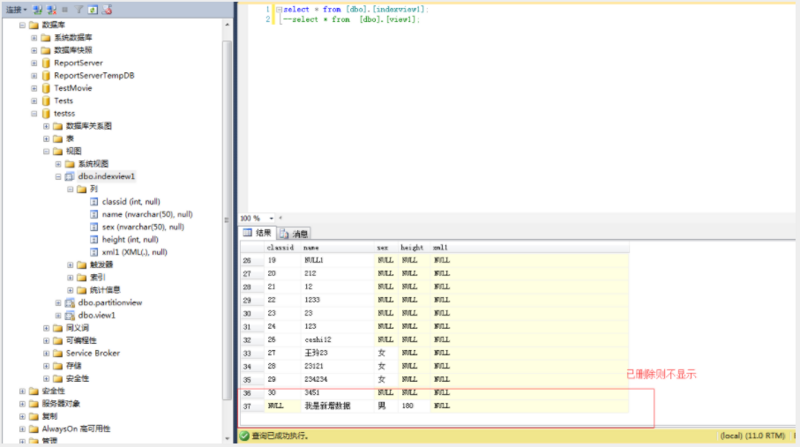Click the Service Broker folder icon
The image size is (800, 447).
point(58,353)
